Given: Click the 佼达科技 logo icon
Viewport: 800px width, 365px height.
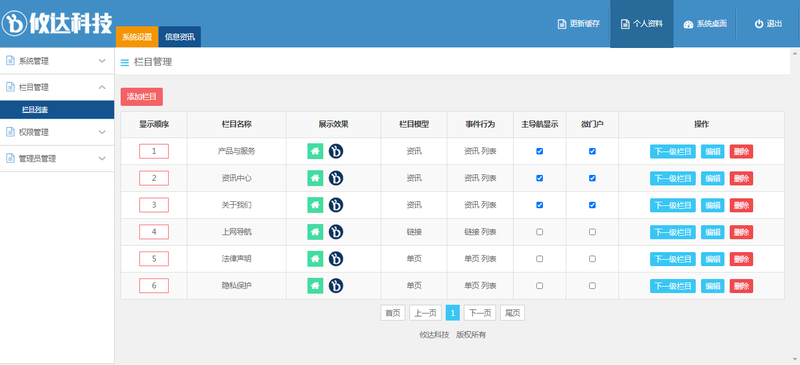Looking at the screenshot, I should point(14,23).
